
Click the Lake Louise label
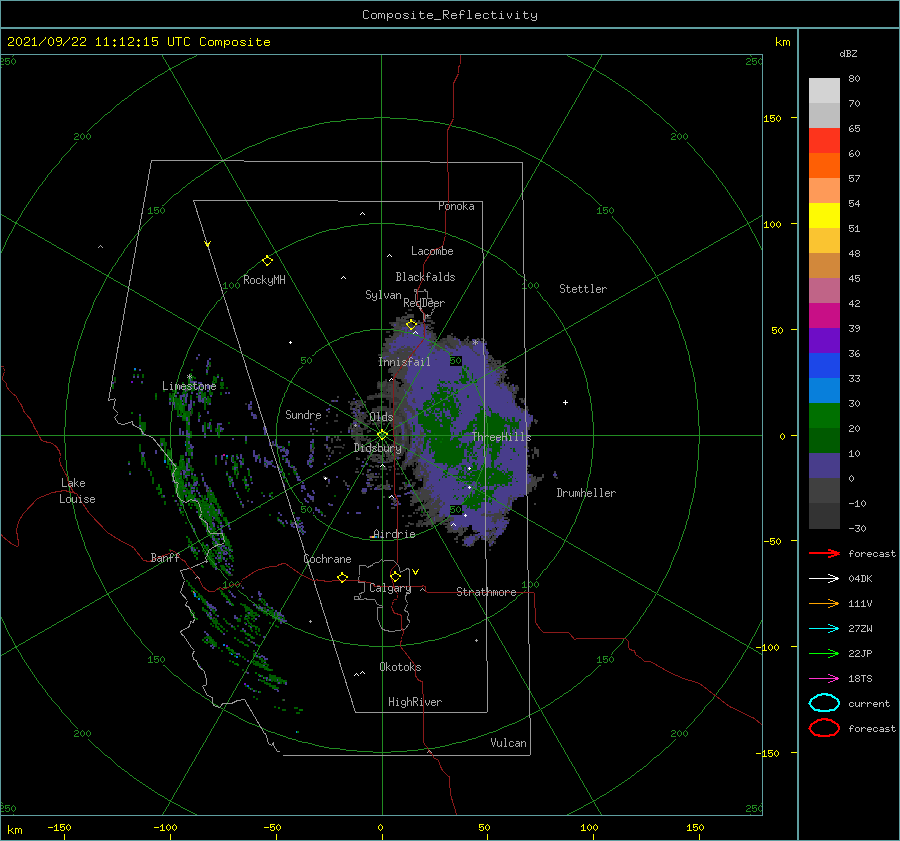click(77, 491)
